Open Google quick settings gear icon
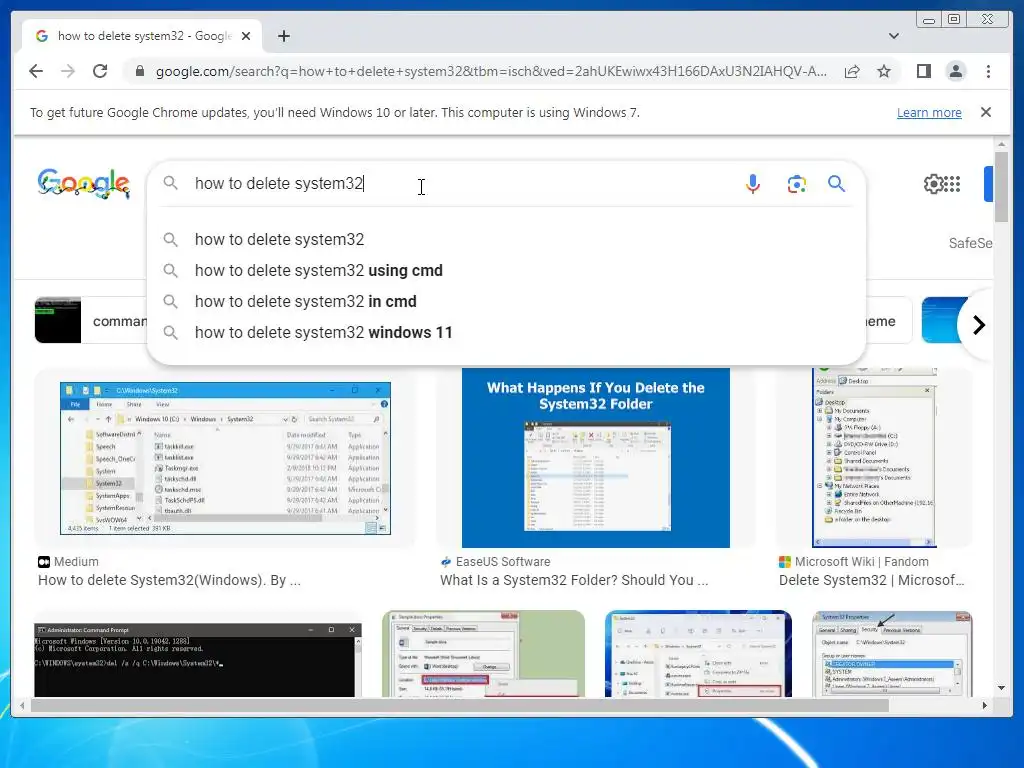This screenshot has height=768, width=1024. pyautogui.click(x=933, y=184)
